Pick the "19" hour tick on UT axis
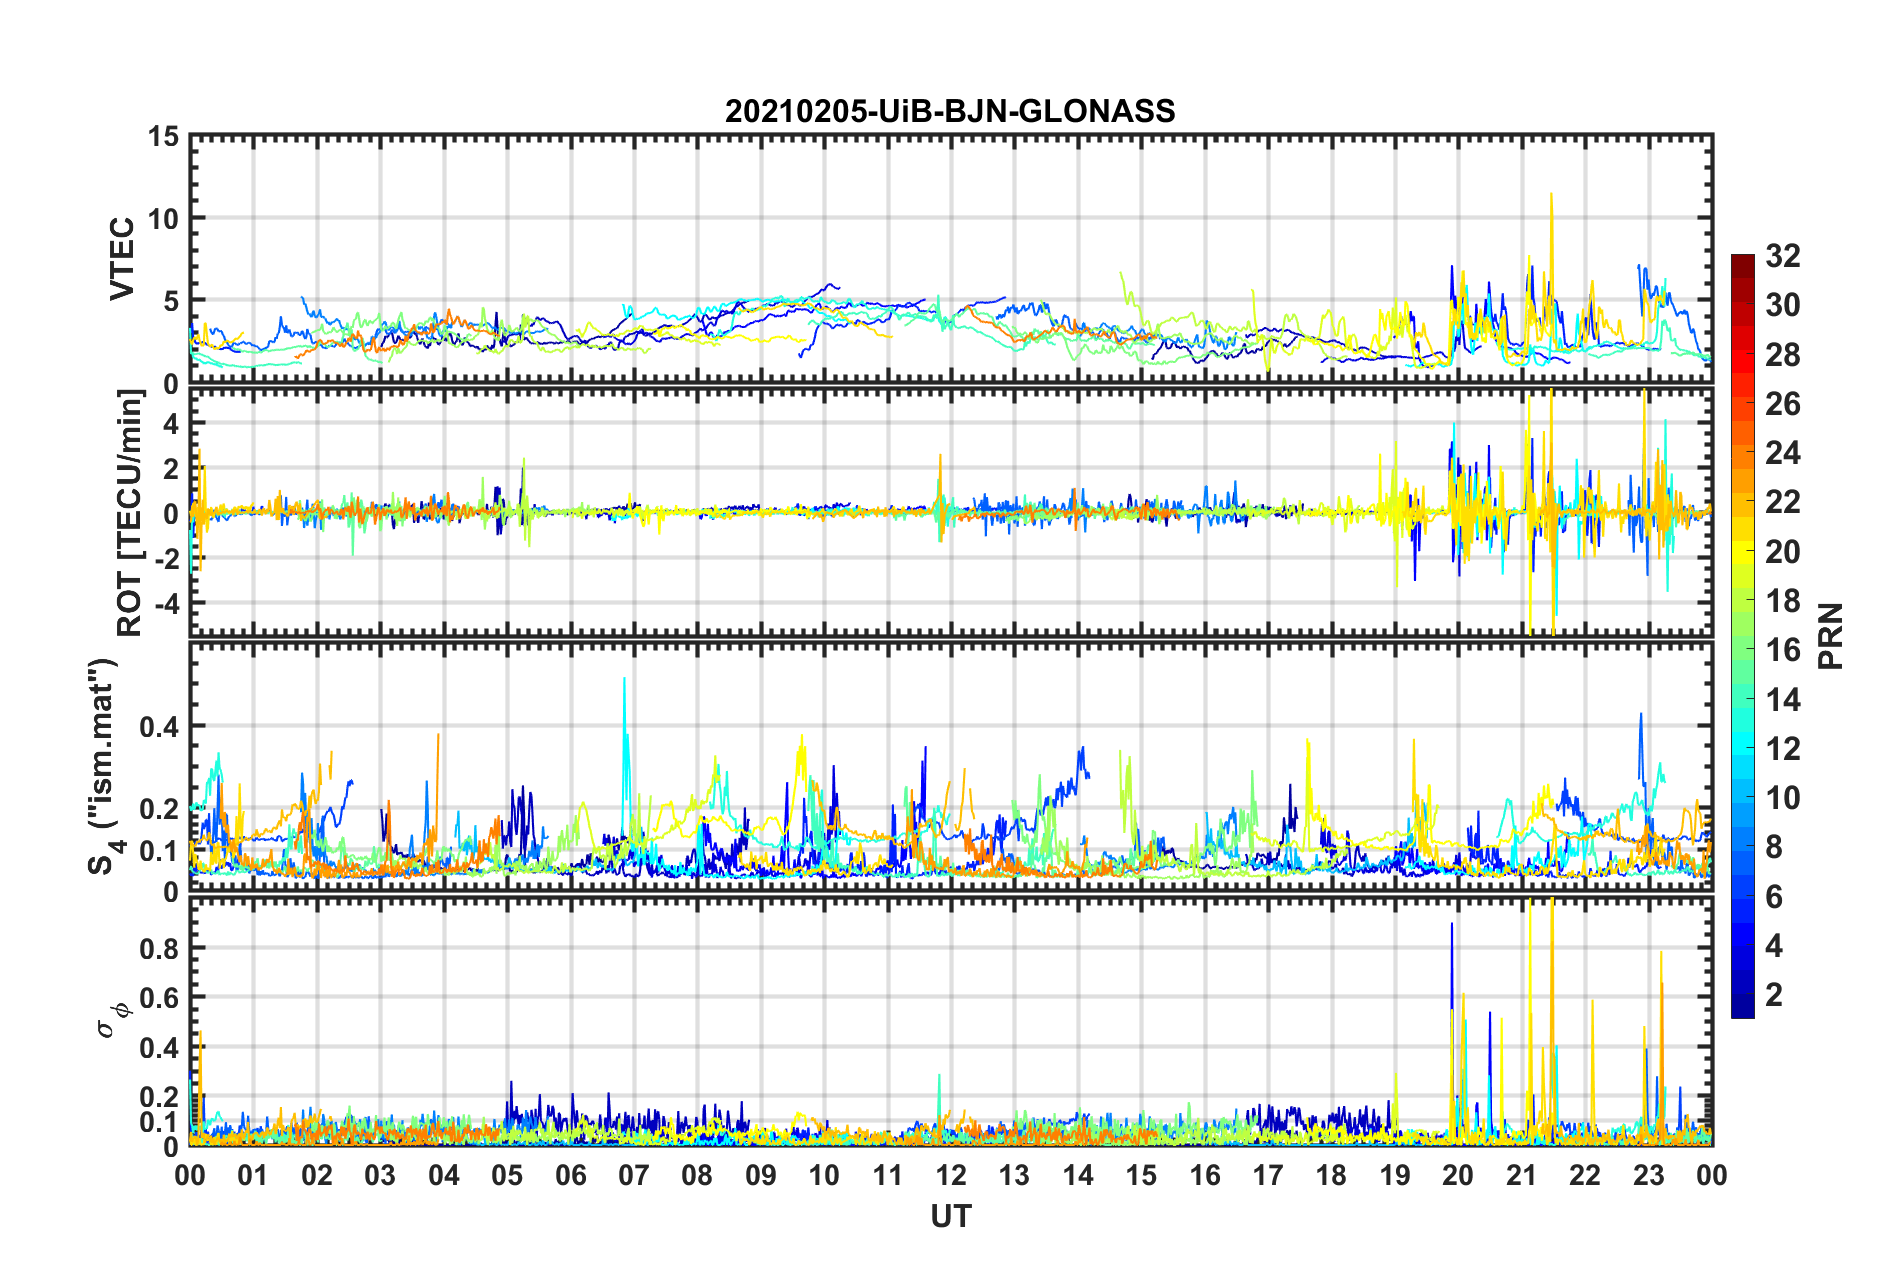 (x=1395, y=1175)
